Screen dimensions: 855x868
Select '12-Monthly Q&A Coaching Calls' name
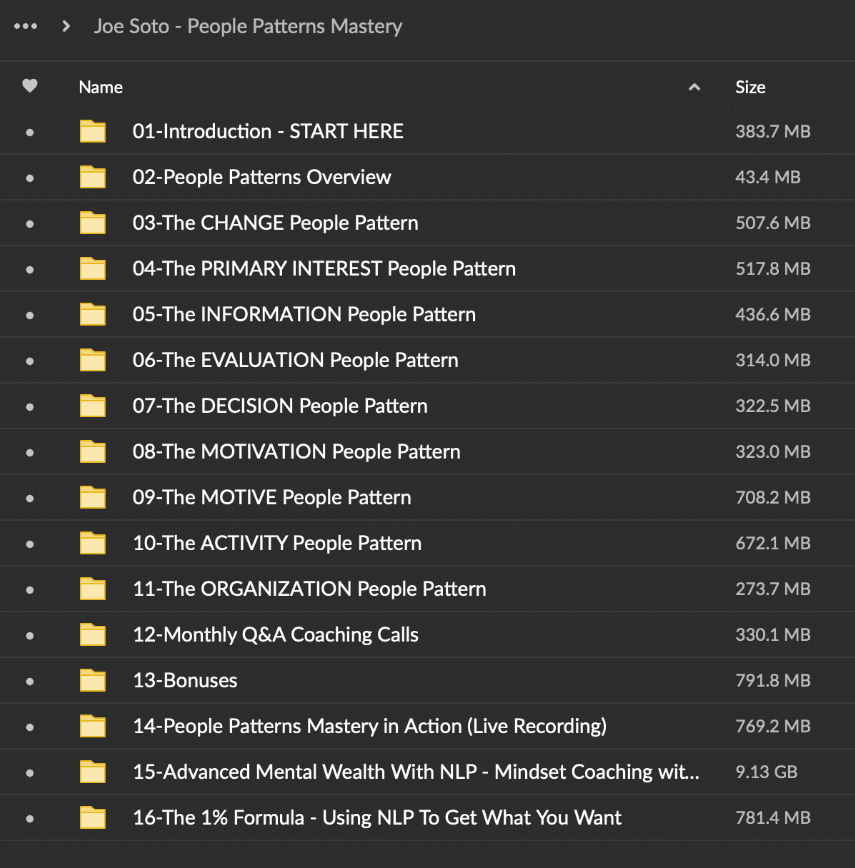coord(276,634)
